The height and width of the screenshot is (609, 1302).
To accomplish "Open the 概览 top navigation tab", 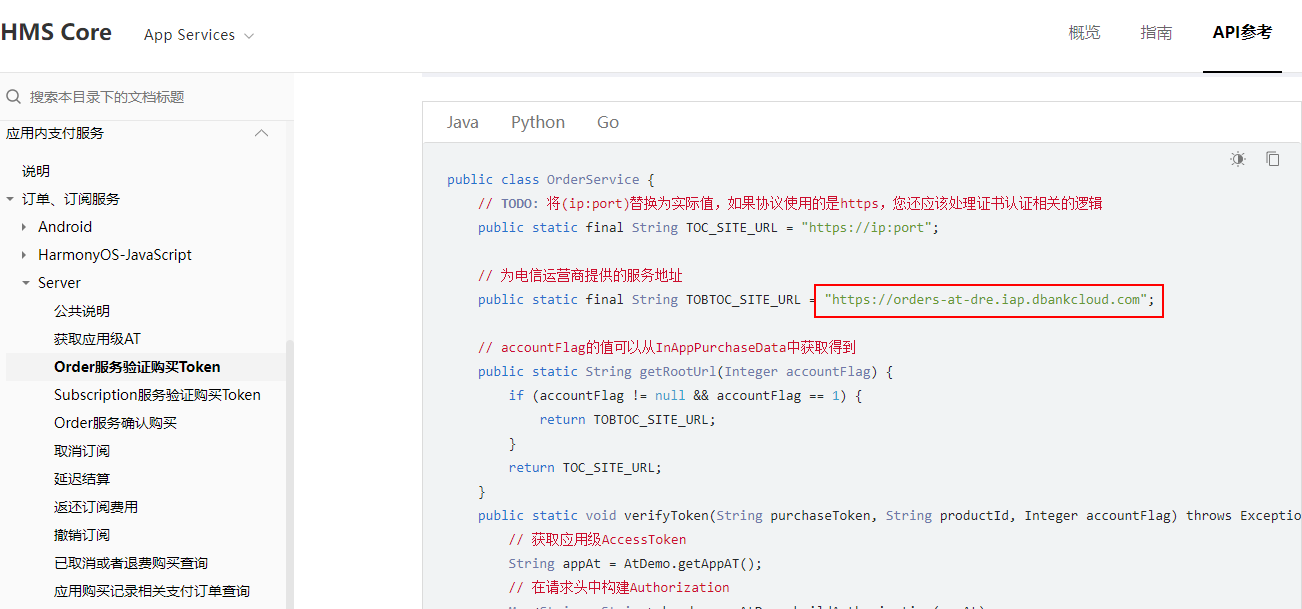I will tap(1084, 33).
